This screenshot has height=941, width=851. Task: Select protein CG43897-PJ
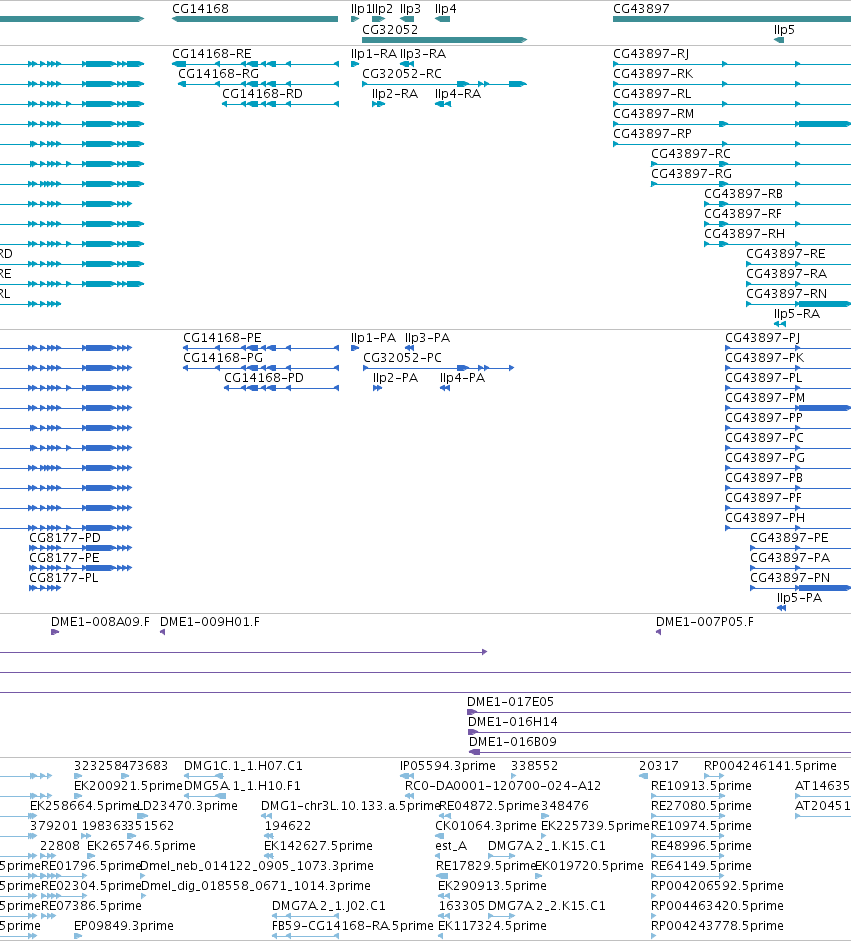tap(762, 338)
